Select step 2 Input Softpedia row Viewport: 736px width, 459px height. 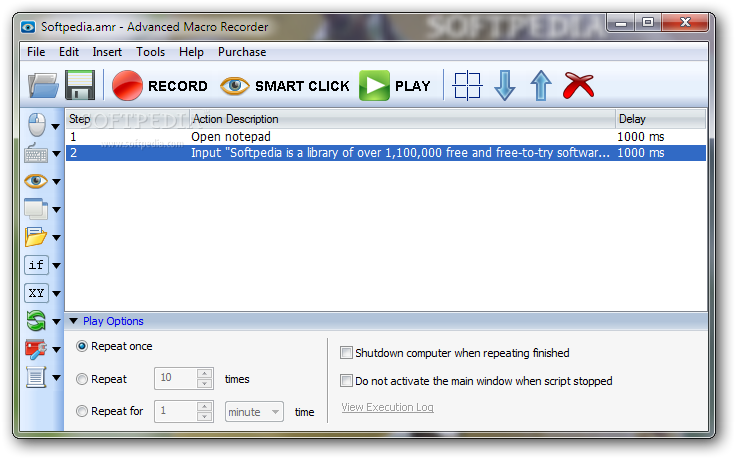(386, 153)
